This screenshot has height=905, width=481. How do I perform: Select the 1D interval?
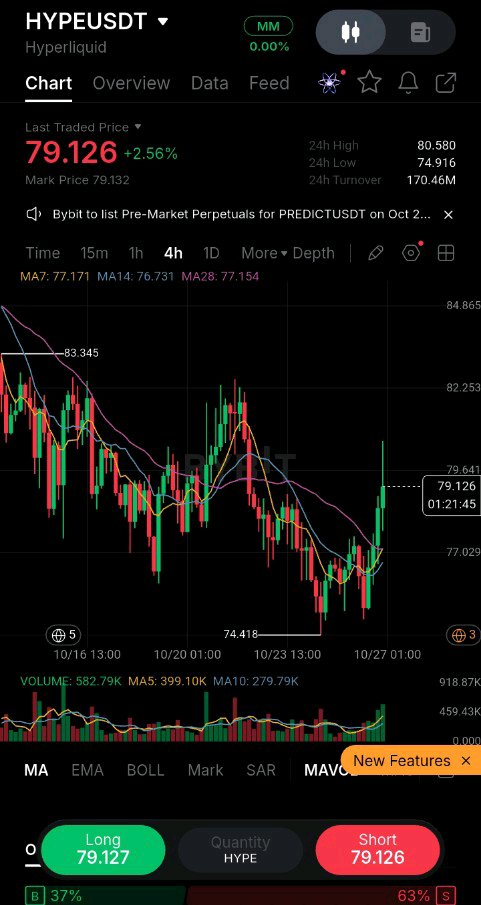[x=212, y=253]
